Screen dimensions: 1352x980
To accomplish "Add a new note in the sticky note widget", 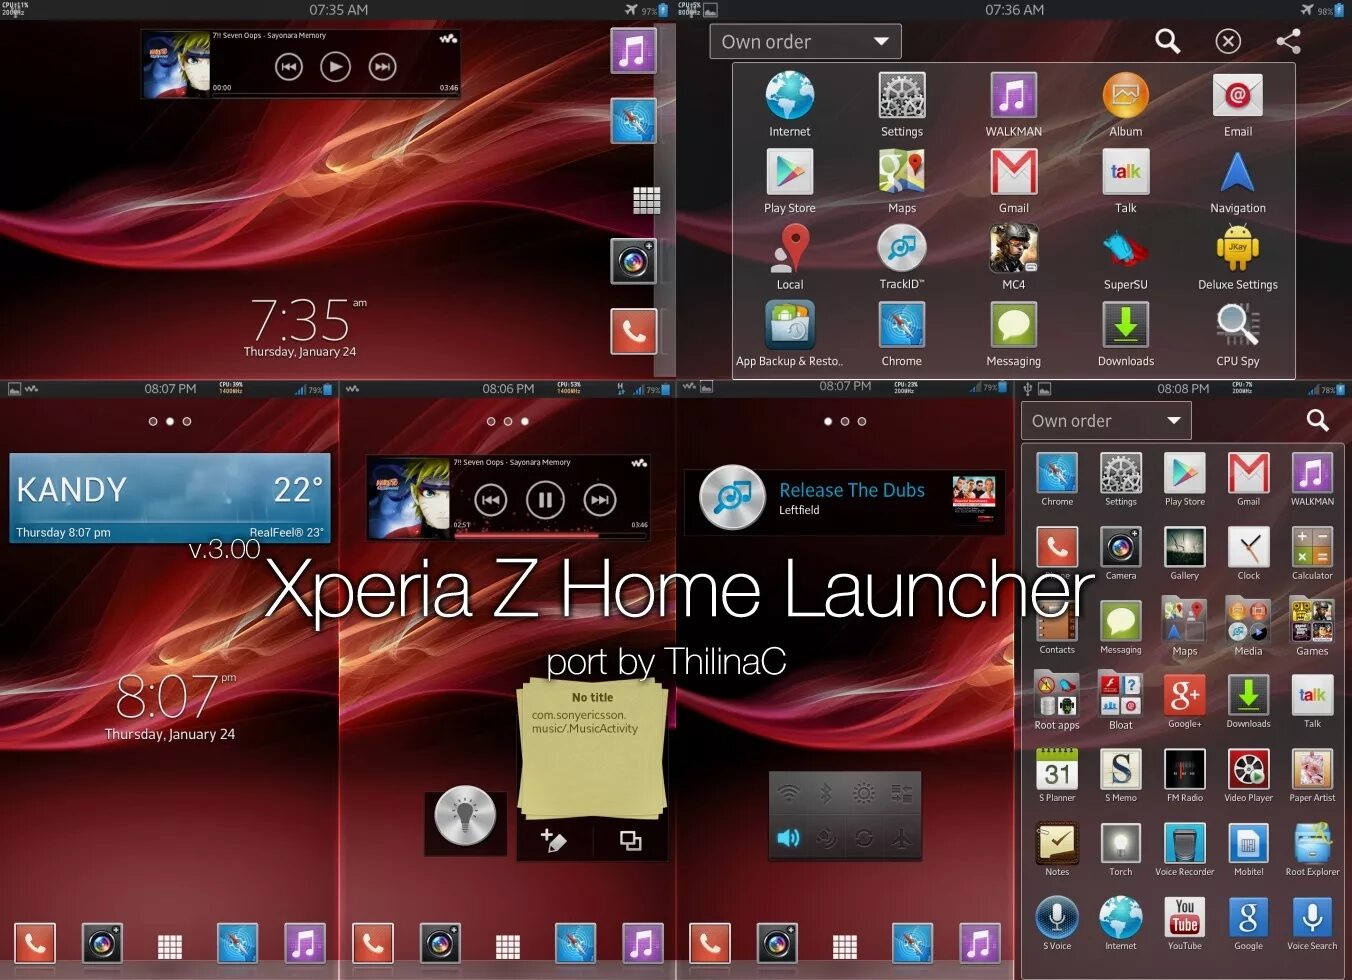I will (553, 840).
